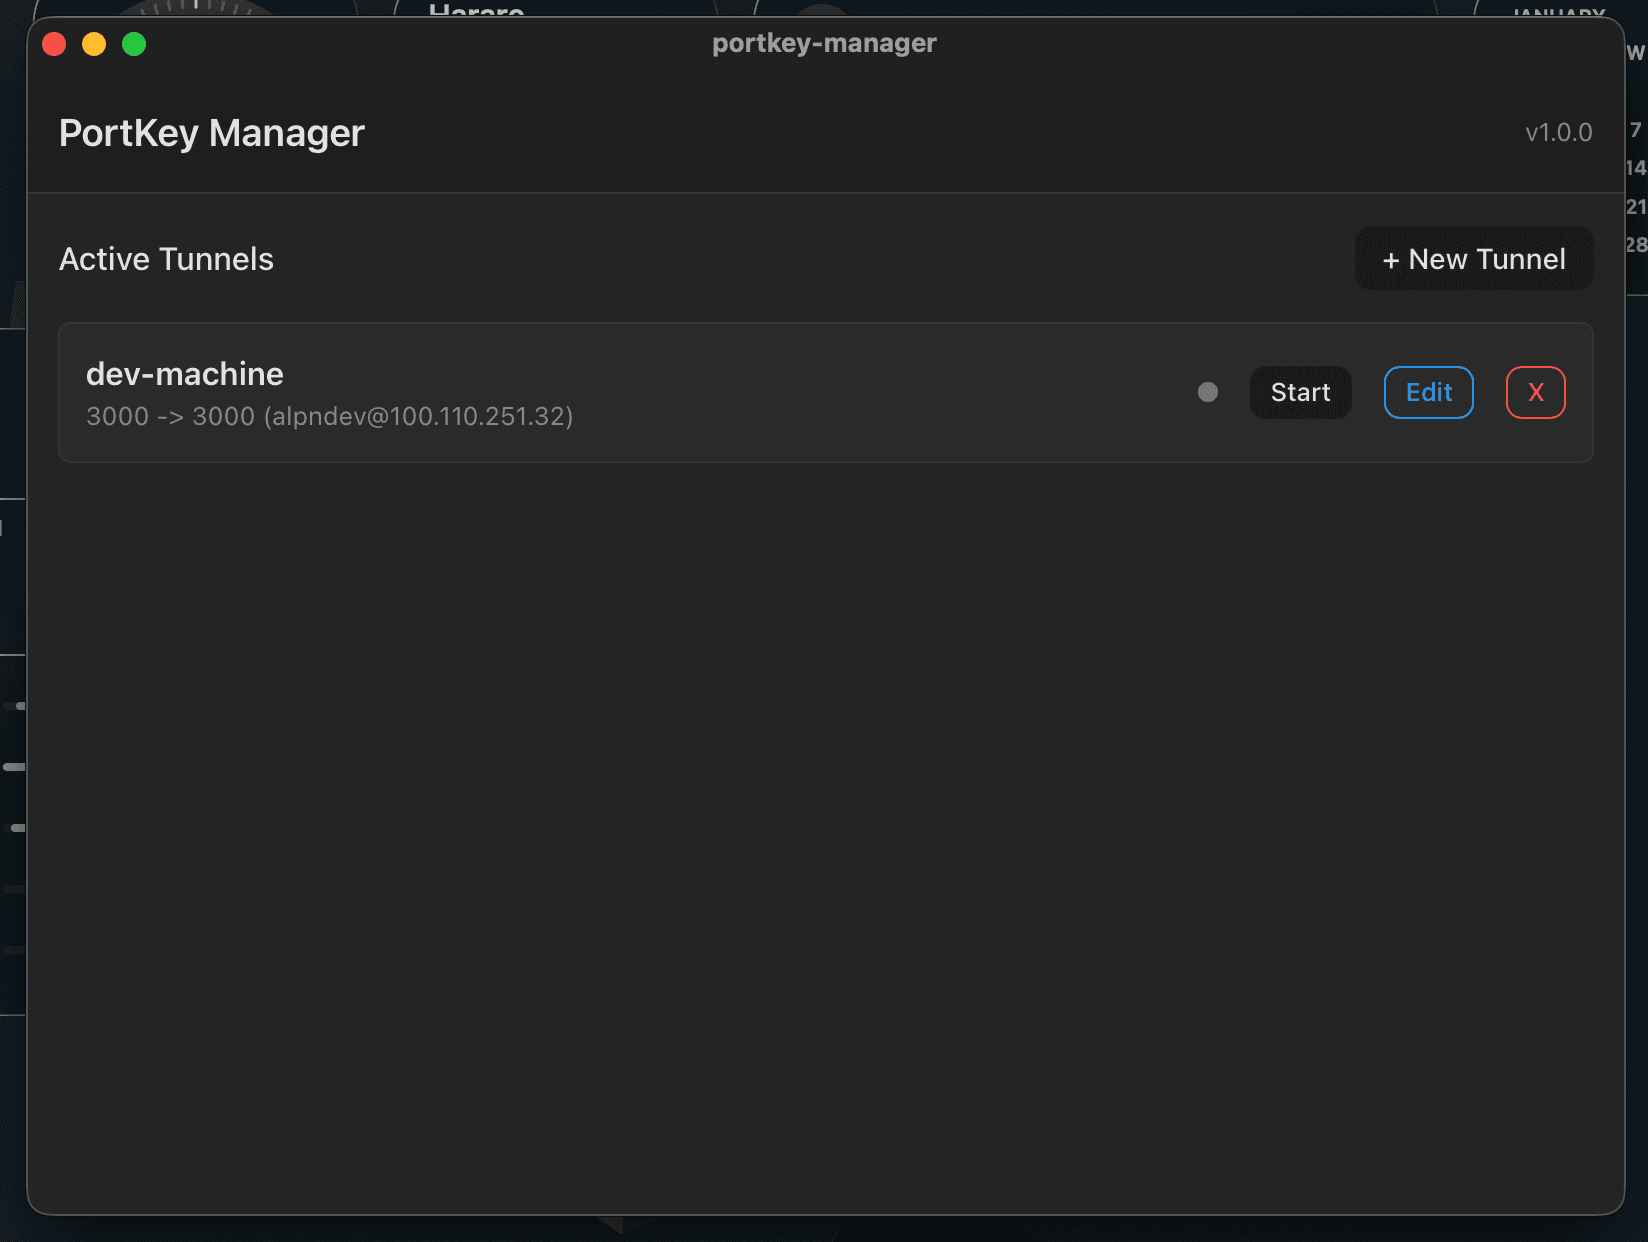Screen dimensions: 1648x1242
Task: Click the January calendar header behind the window
Action: coord(1558,11)
